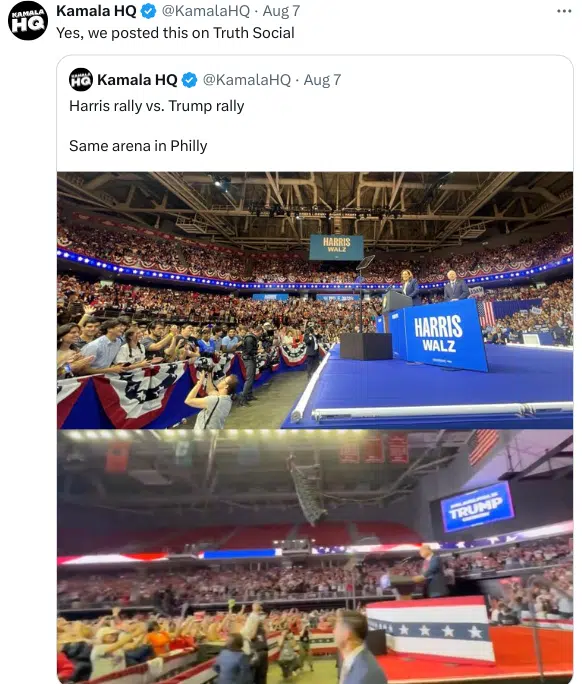This screenshot has height=684, width=582.
Task: Click the Kamala HQ profile avatar on main tweet
Action: pos(28,21)
